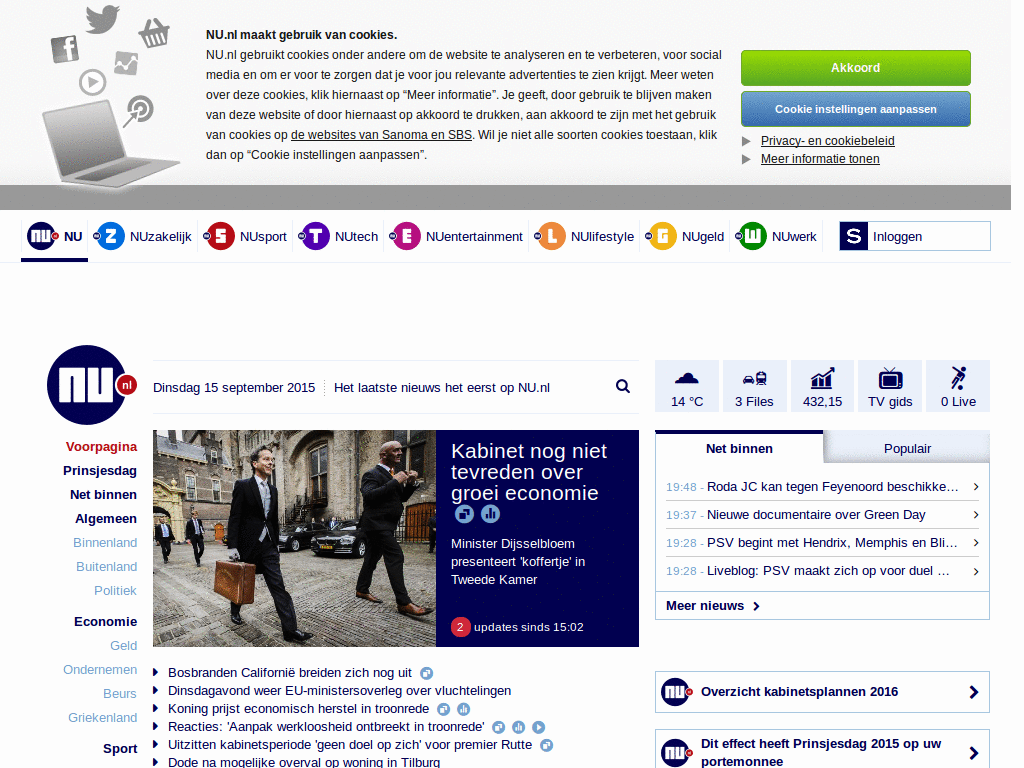The image size is (1024, 768).
Task: Click the photo icon next to Bosbranden headline
Action: click(x=426, y=673)
